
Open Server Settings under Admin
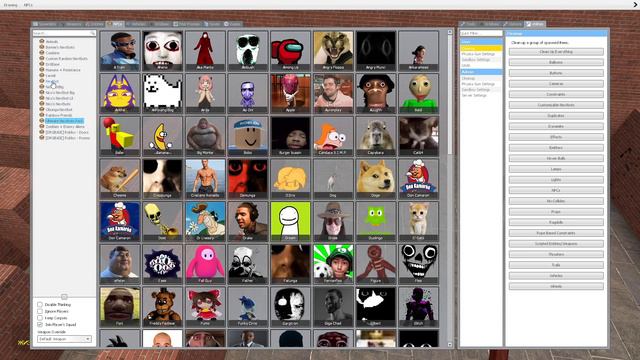[x=474, y=95]
